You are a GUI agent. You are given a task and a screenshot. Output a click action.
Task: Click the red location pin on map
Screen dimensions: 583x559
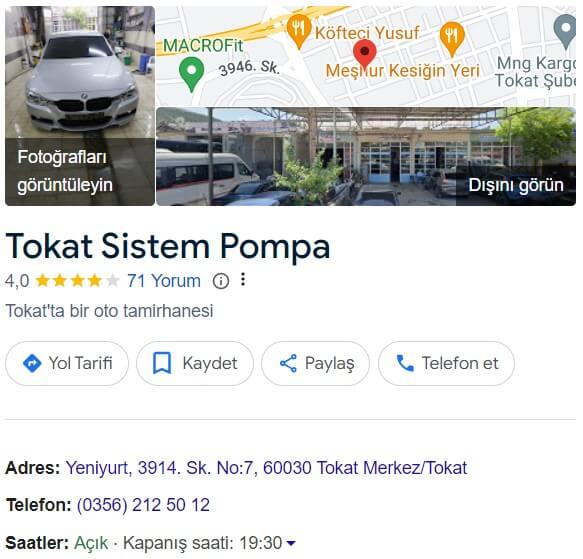coord(367,55)
